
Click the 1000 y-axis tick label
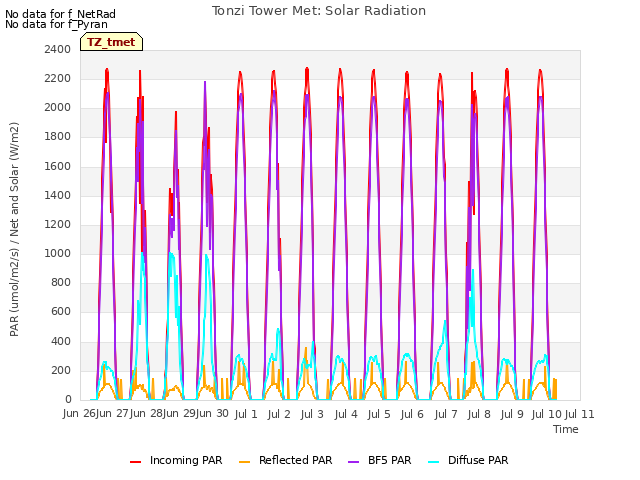pyautogui.click(x=58, y=253)
